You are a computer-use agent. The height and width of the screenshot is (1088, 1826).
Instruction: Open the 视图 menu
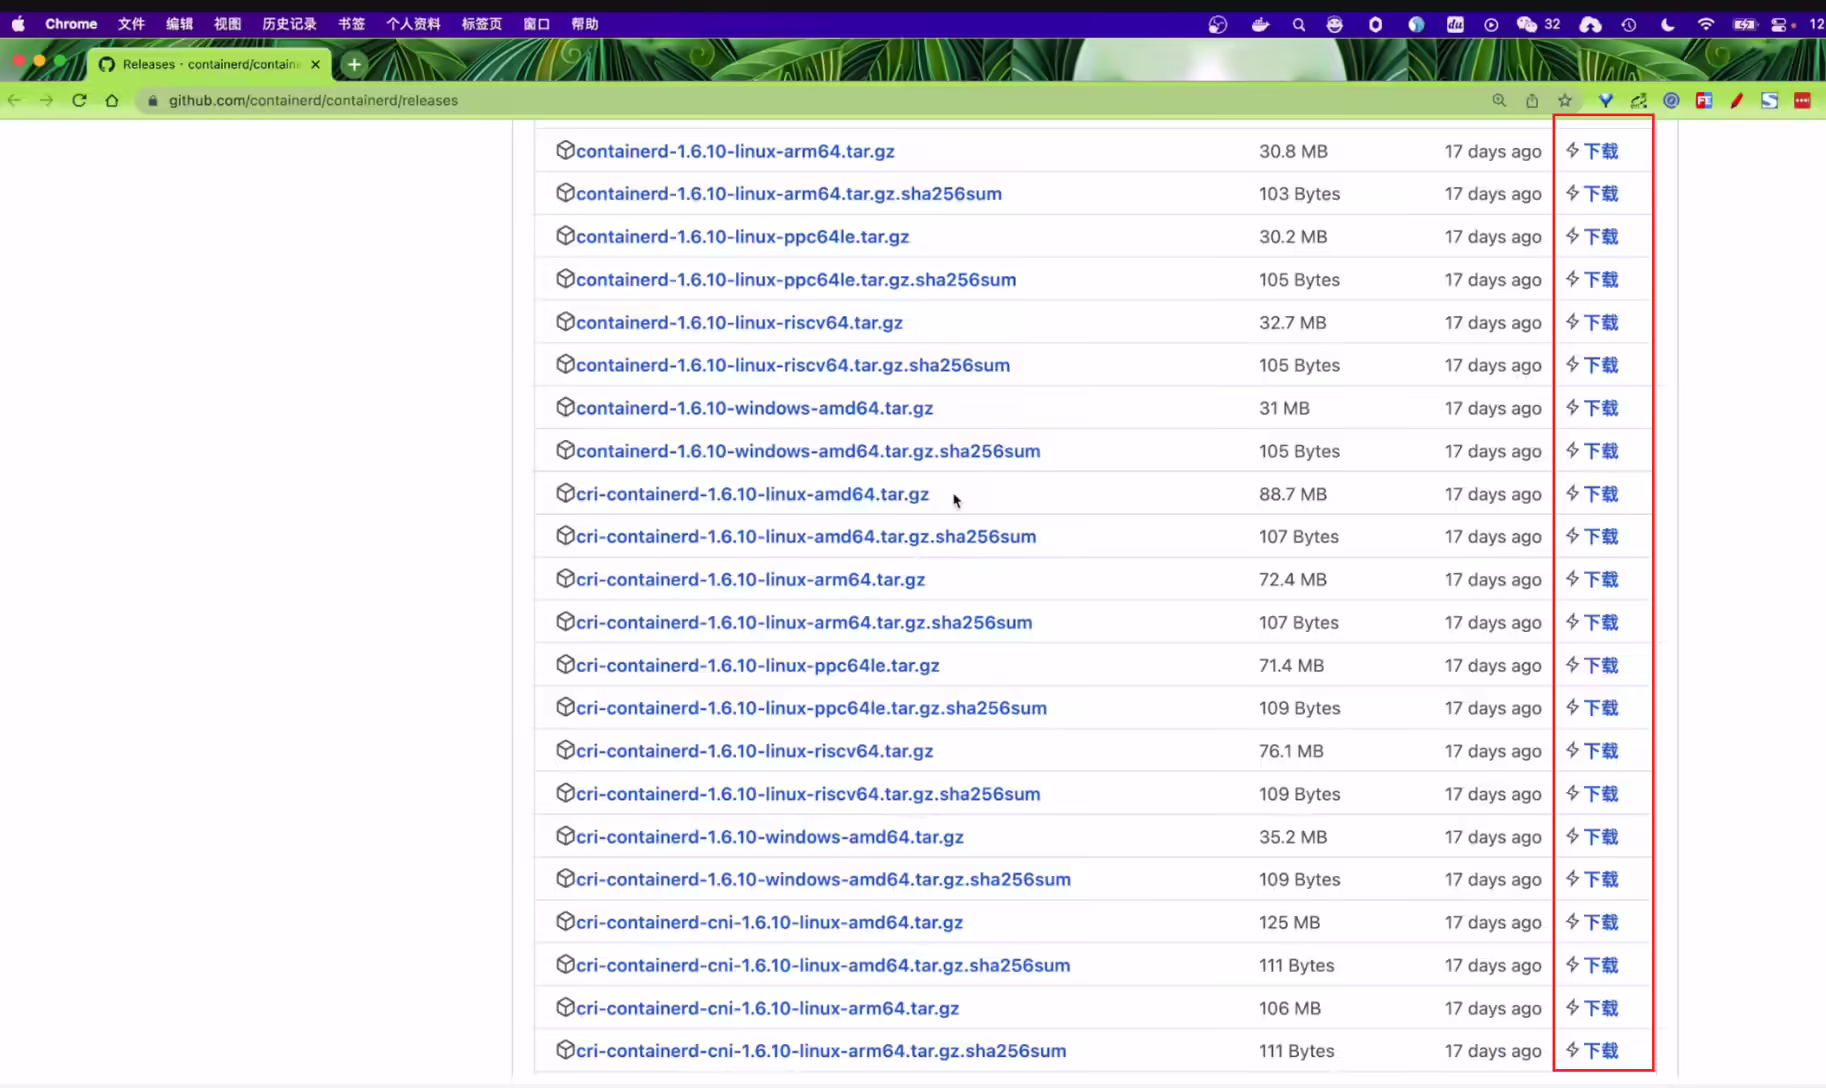point(227,24)
